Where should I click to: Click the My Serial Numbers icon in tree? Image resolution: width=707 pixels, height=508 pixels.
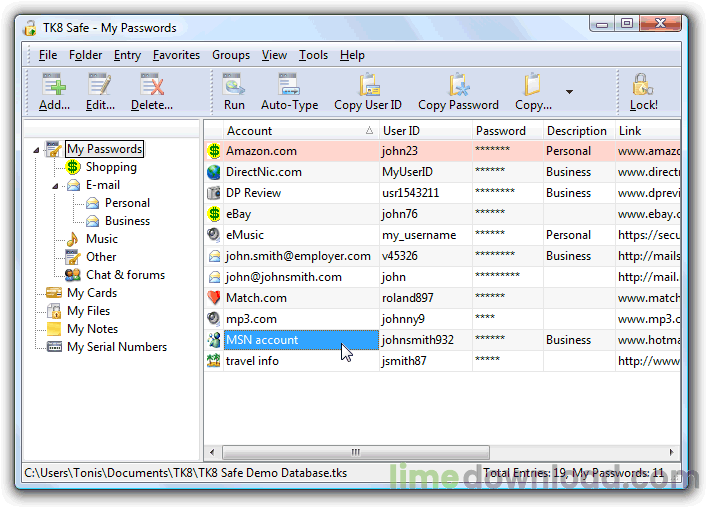[54, 347]
